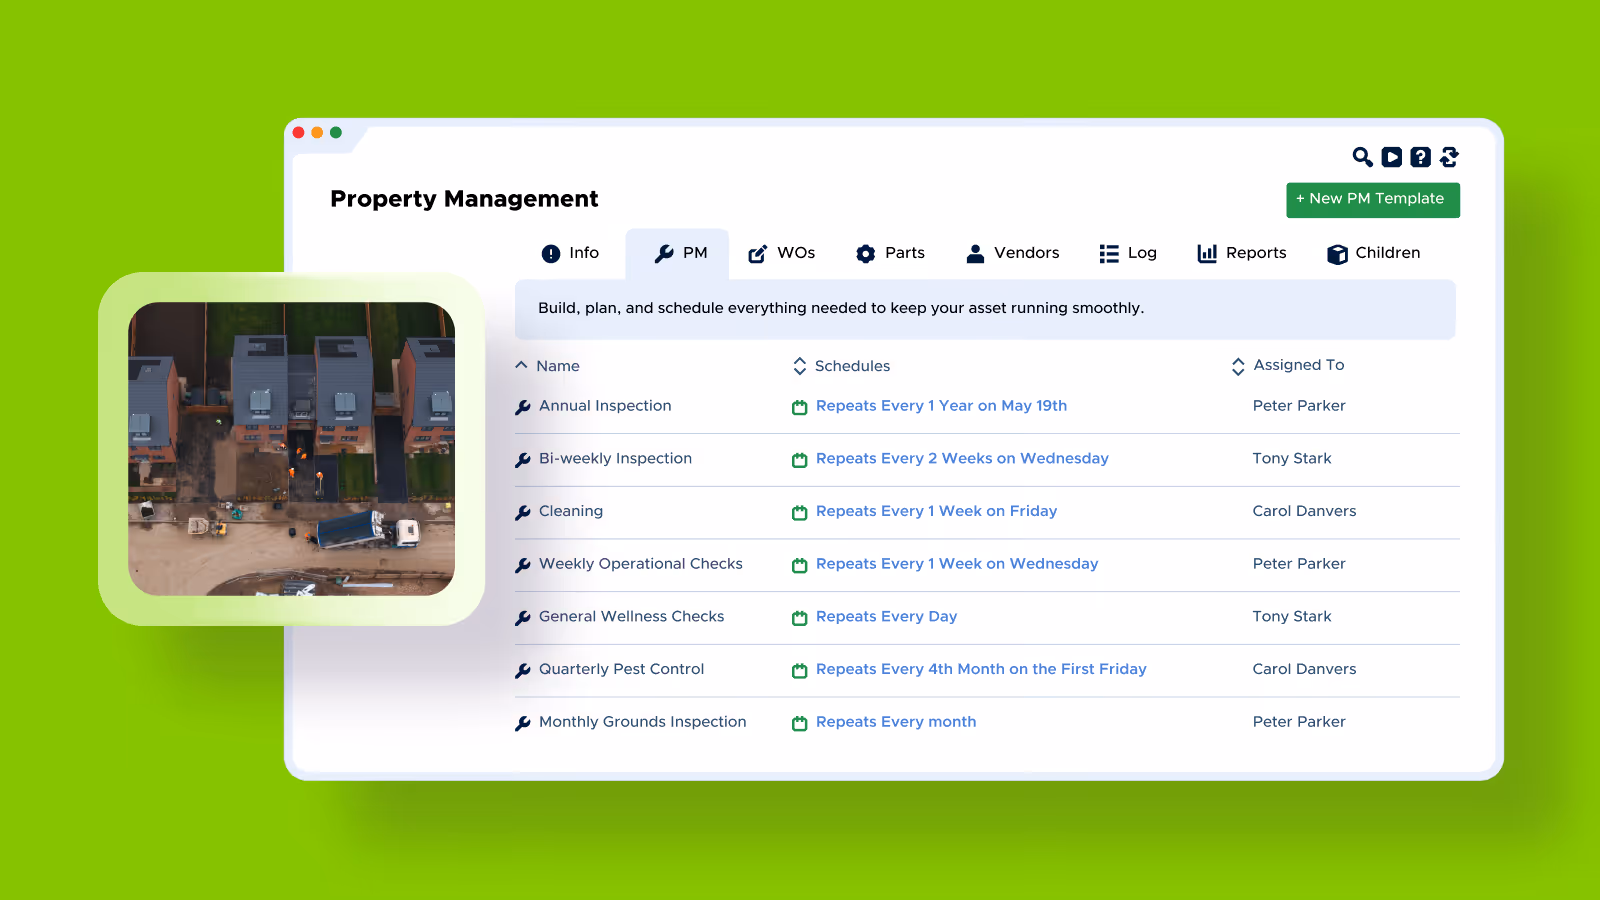Viewport: 1600px width, 900px height.
Task: Refresh data using the sync arrows icon
Action: (x=1449, y=157)
